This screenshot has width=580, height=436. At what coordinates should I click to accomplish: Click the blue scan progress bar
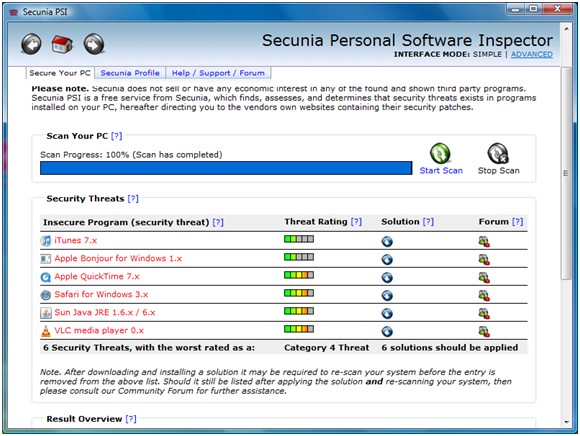click(226, 168)
